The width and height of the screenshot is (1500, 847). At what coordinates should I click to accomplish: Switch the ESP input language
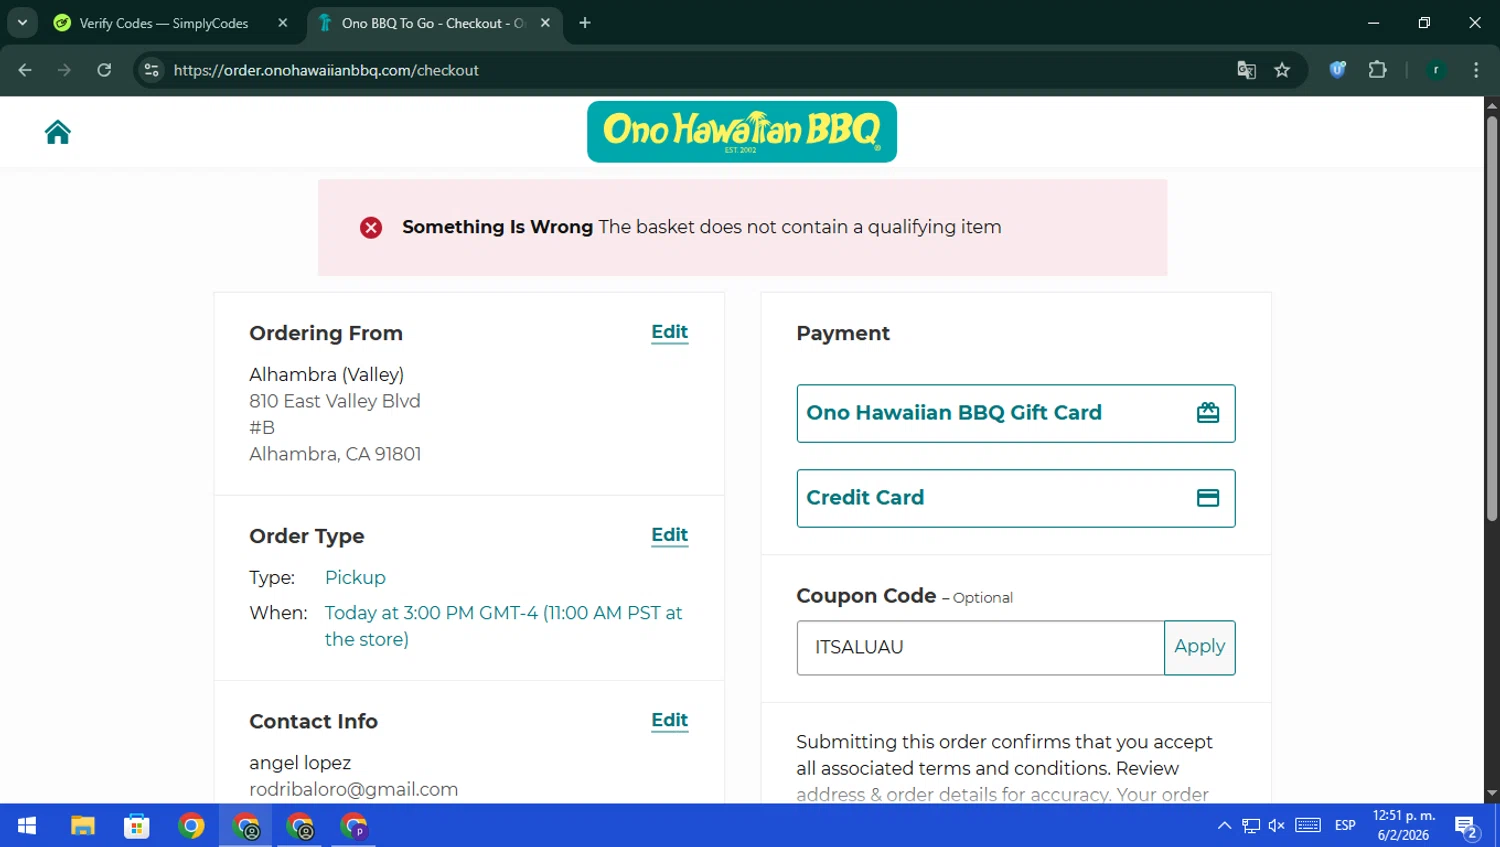pyautogui.click(x=1345, y=826)
